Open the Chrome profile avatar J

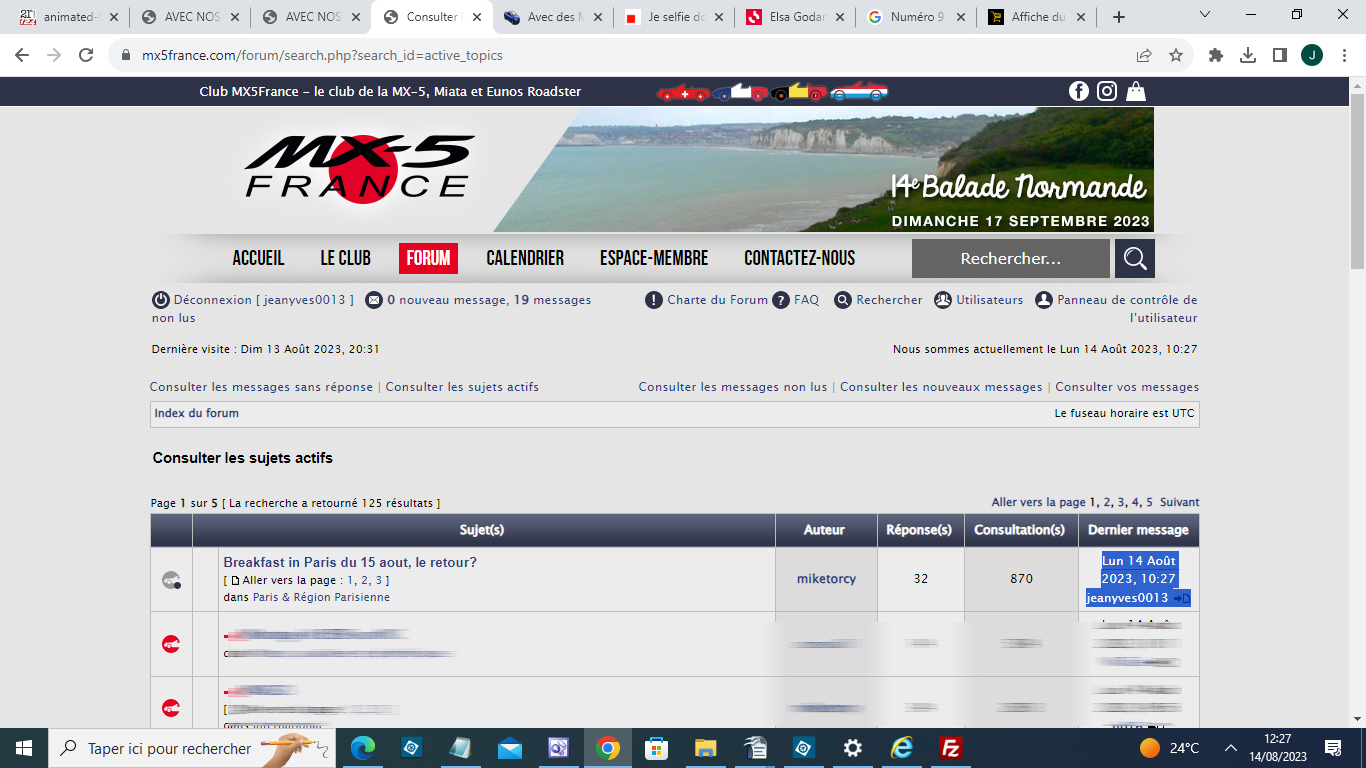[x=1312, y=56]
